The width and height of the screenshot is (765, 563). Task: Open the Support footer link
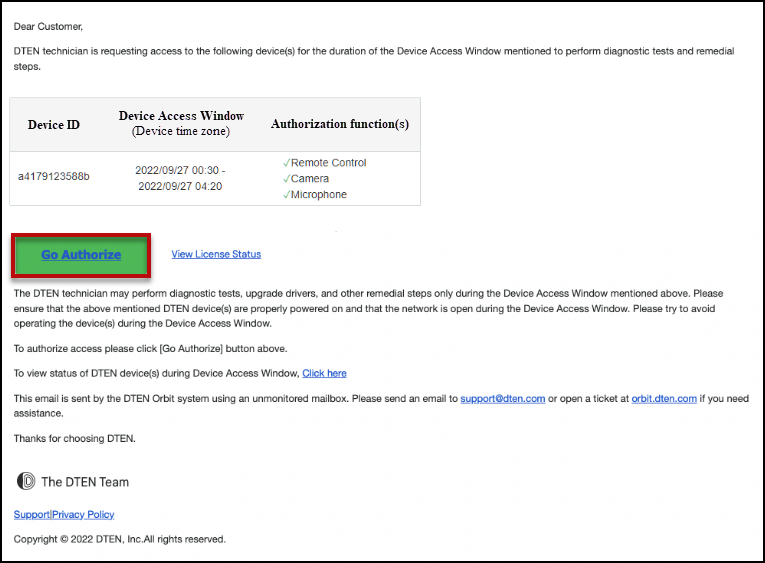pyautogui.click(x=32, y=514)
